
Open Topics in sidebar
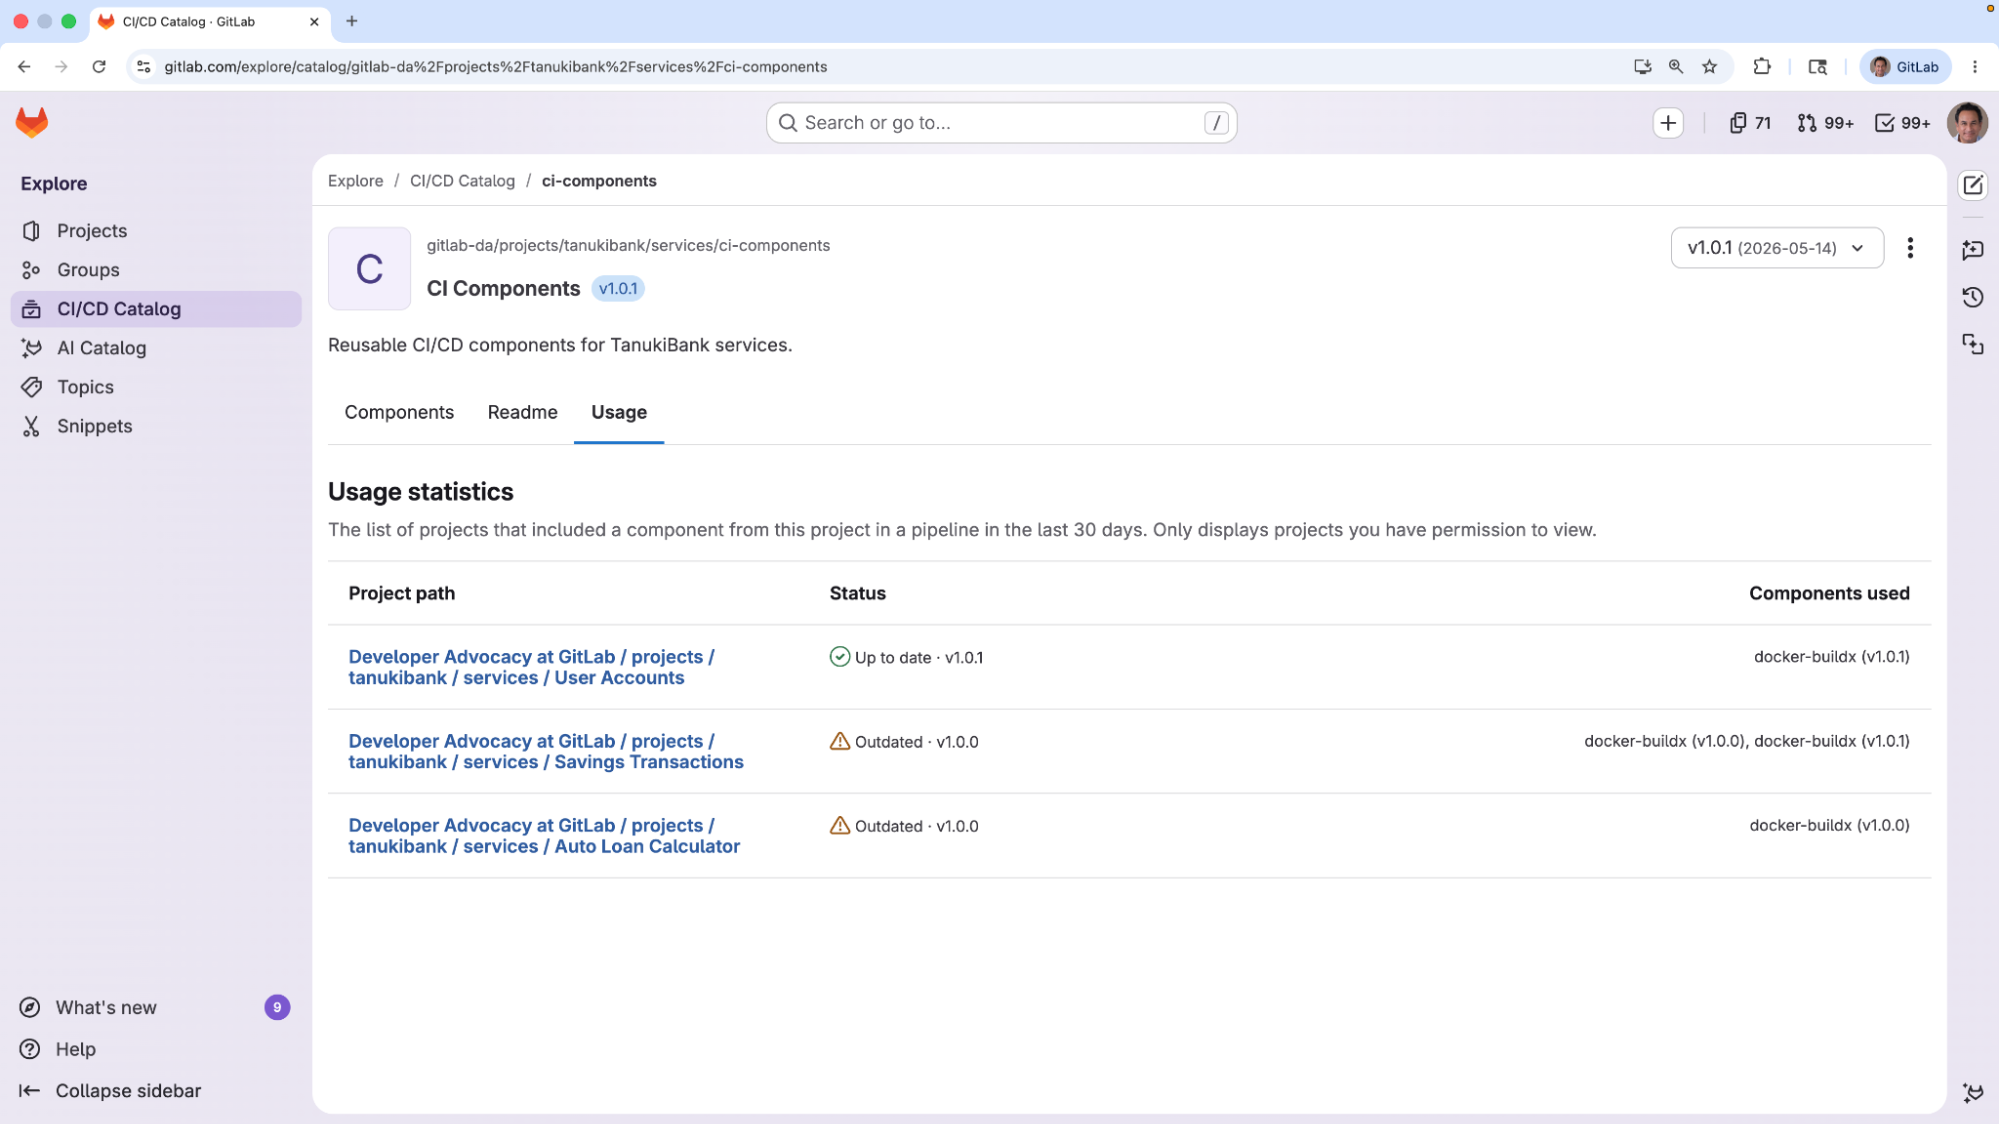point(156,387)
